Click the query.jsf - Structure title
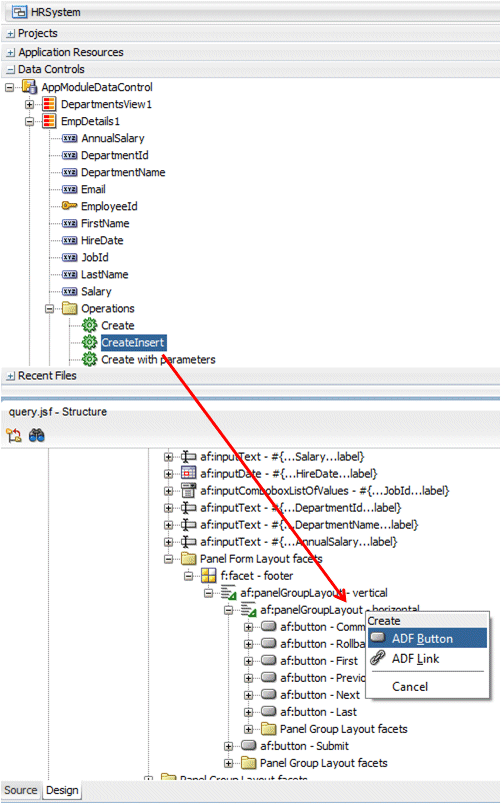 [x=57, y=411]
